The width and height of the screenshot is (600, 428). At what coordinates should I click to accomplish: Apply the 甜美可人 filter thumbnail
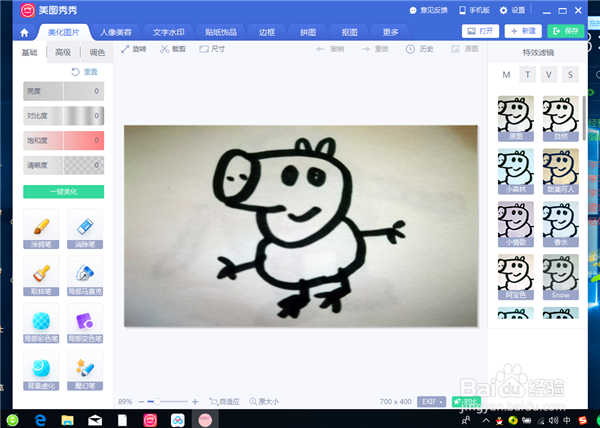tap(561, 171)
